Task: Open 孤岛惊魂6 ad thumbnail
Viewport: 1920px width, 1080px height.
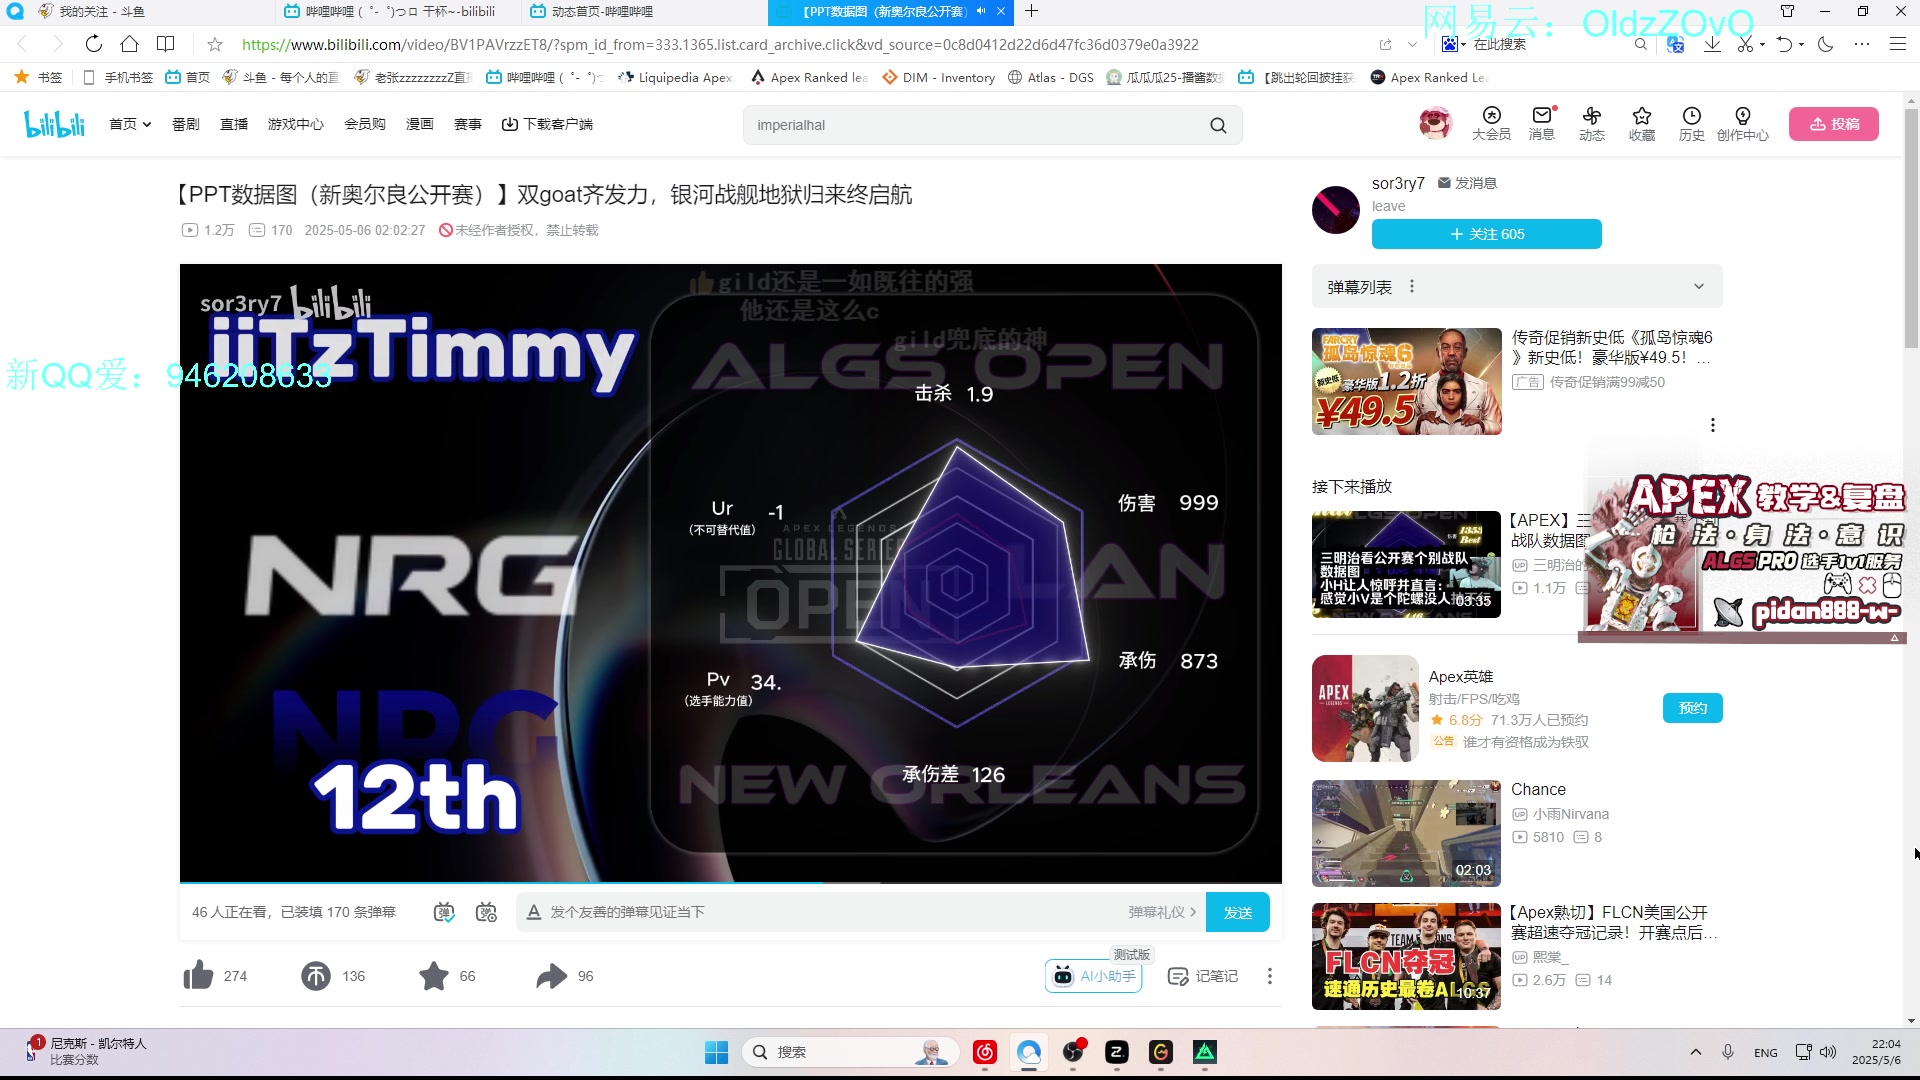Action: (1407, 381)
